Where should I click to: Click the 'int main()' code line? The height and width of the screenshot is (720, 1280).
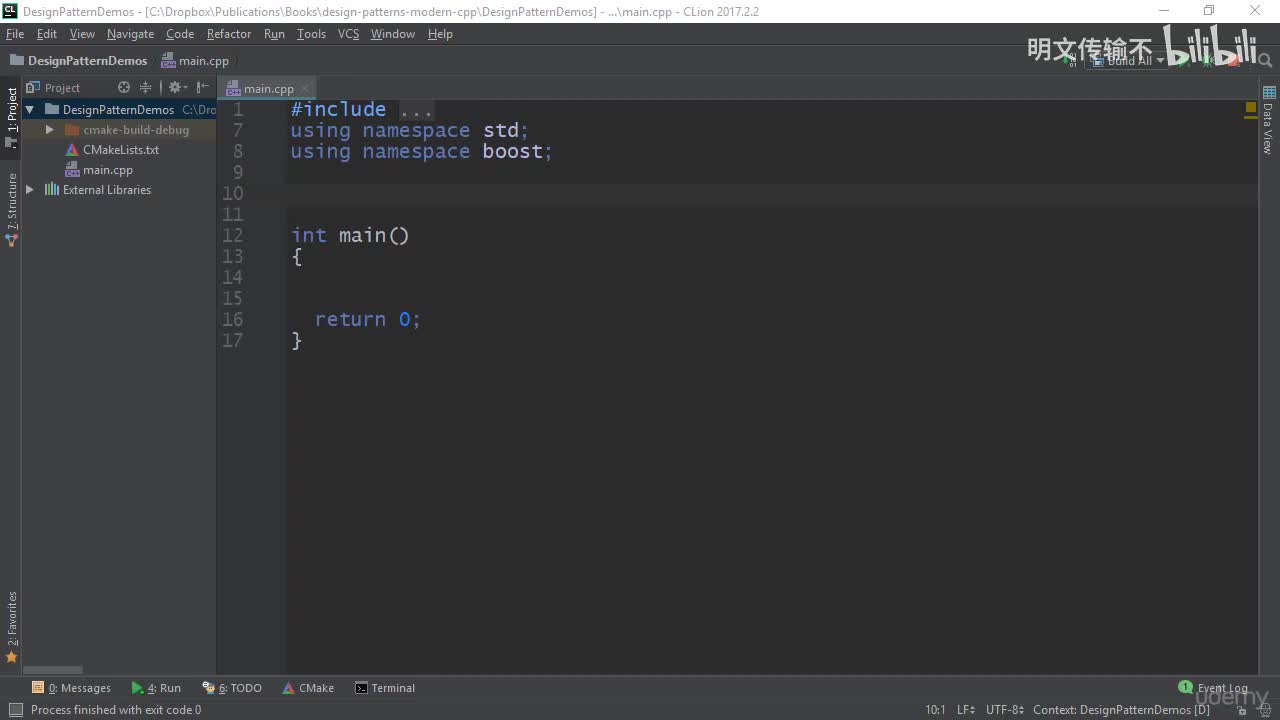coord(350,236)
